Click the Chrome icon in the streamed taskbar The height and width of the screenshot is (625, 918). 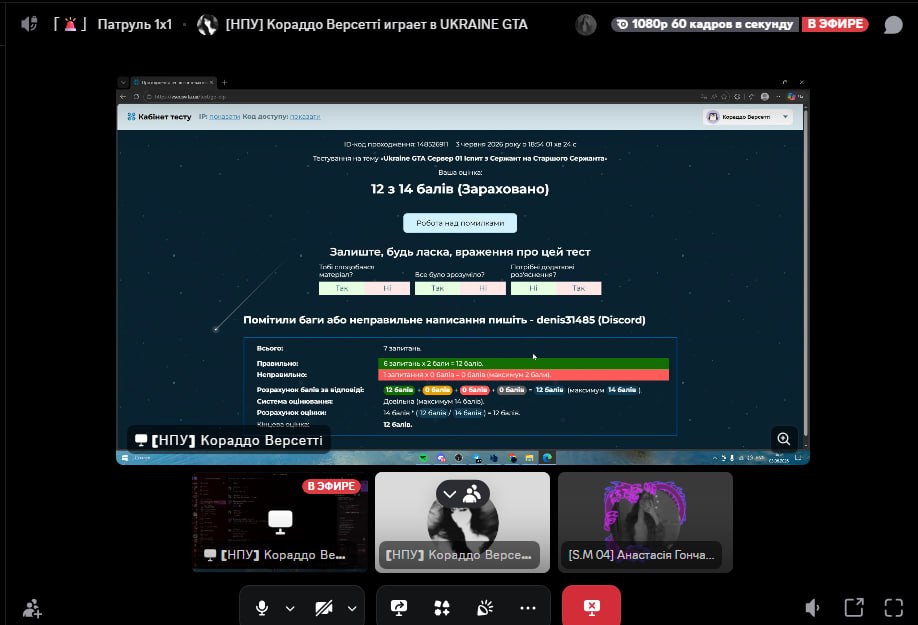click(512, 458)
